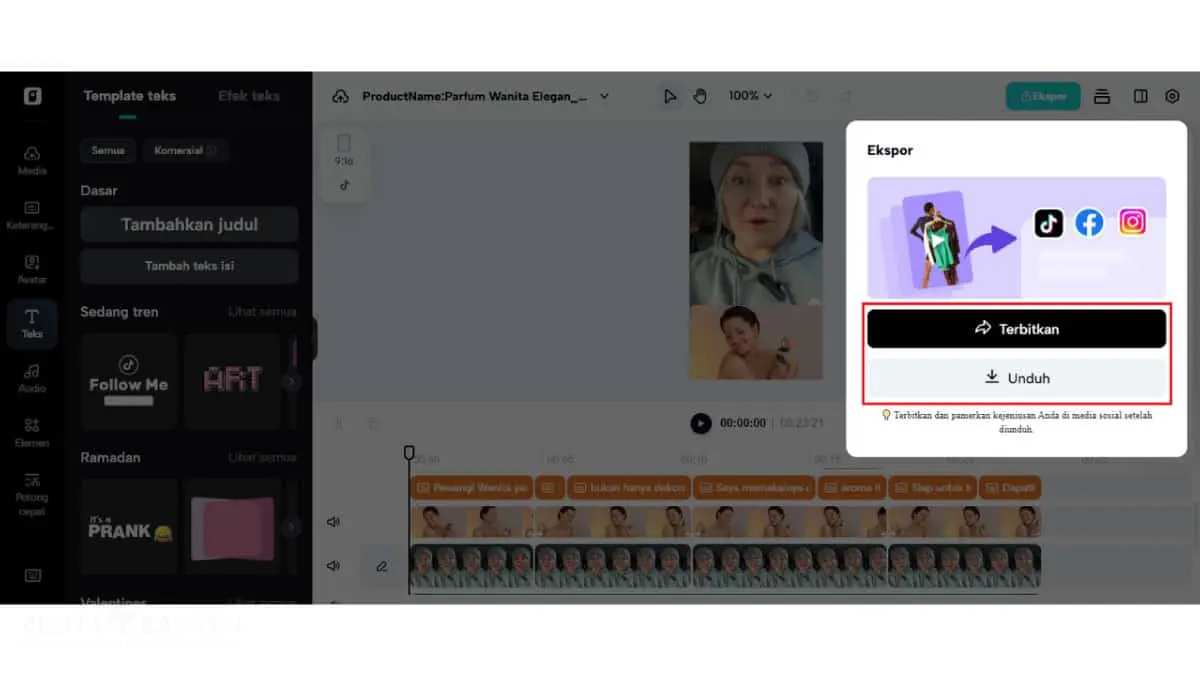Filter templates by Komersial chip
Viewport: 1200px width, 675px height.
coord(185,150)
